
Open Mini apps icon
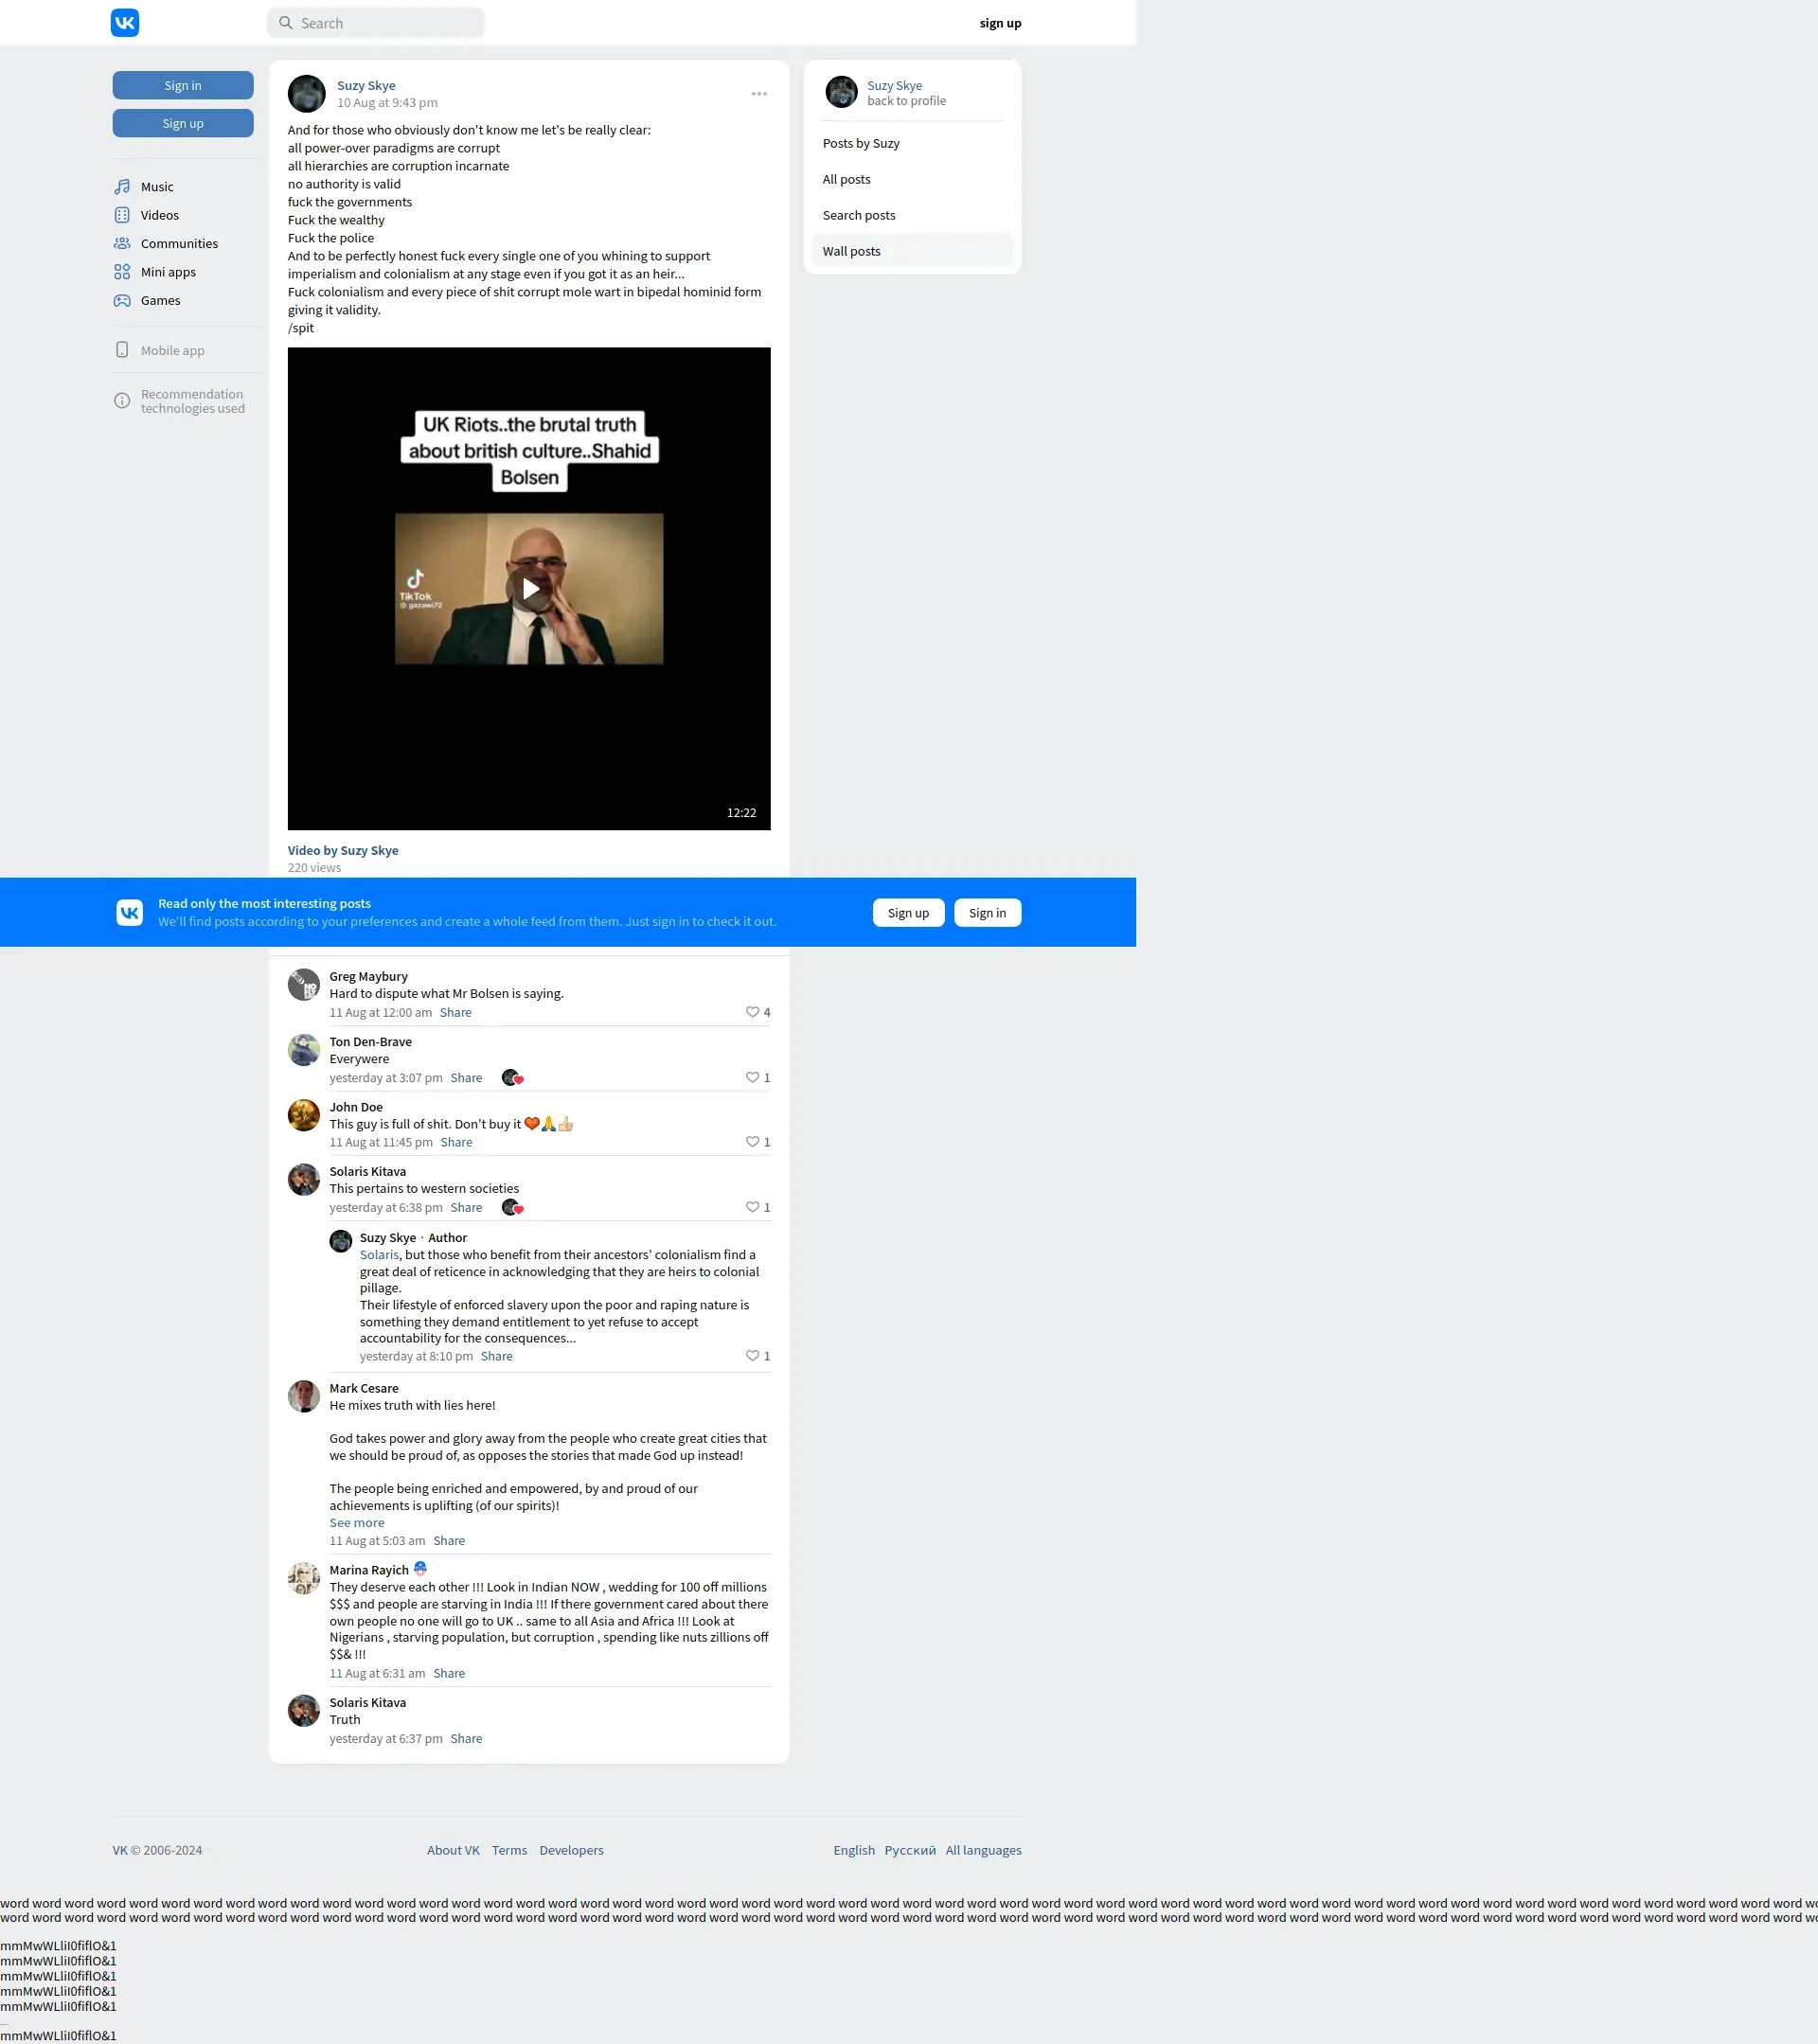pos(122,272)
